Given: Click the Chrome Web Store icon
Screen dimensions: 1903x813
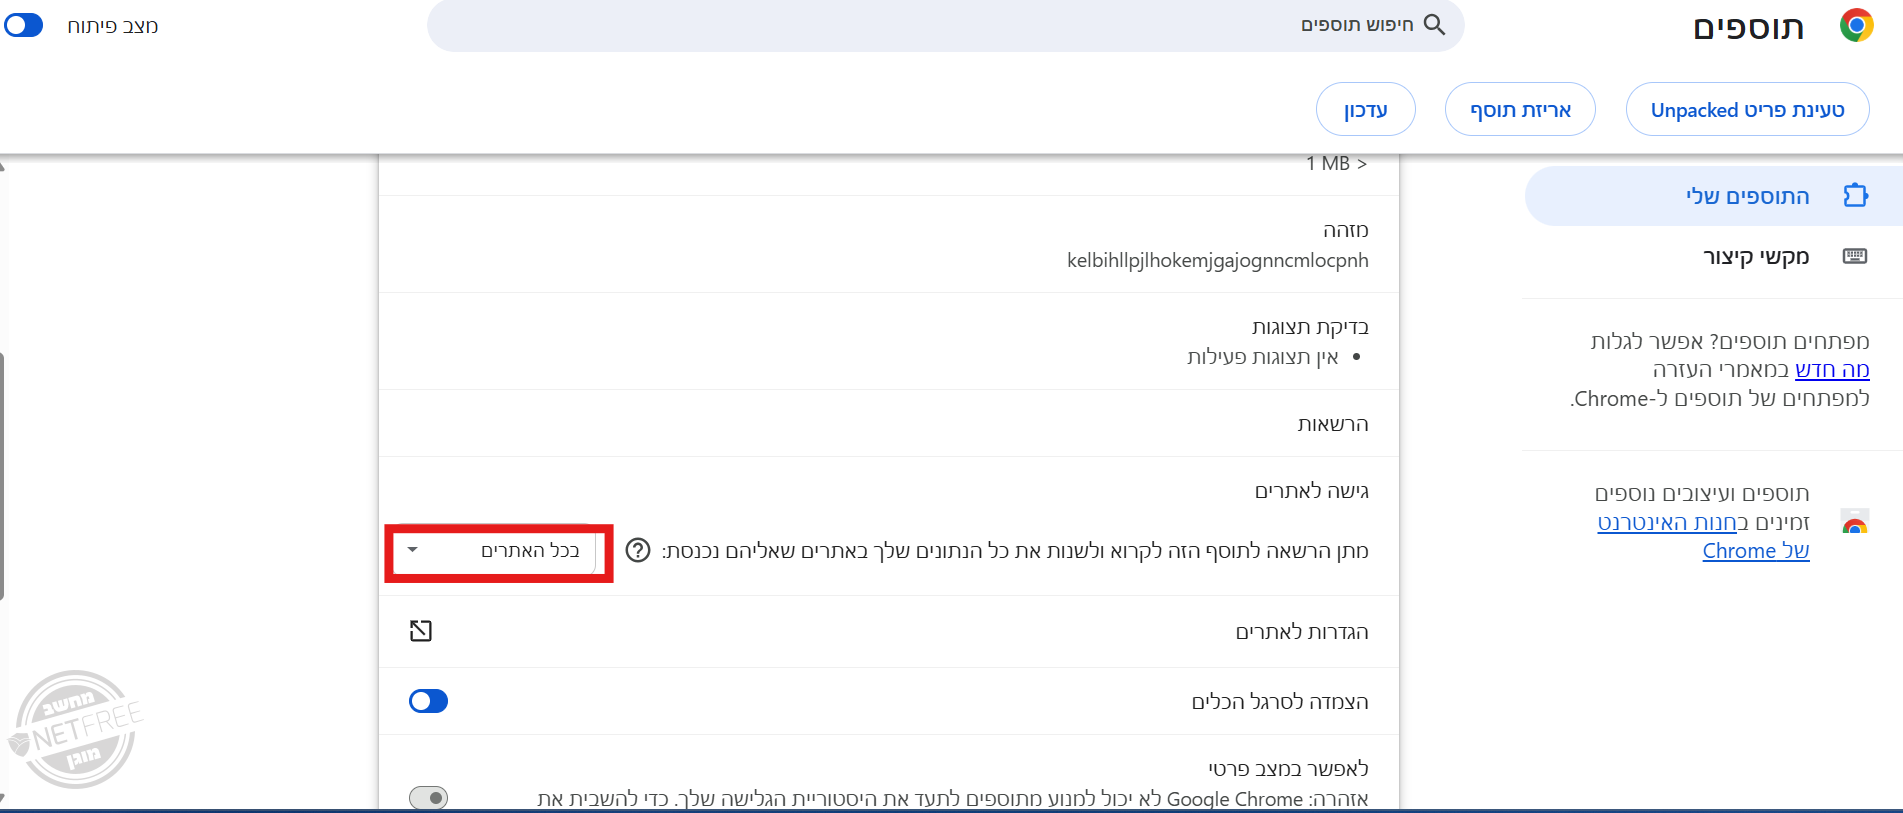Looking at the screenshot, I should coord(1855,522).
